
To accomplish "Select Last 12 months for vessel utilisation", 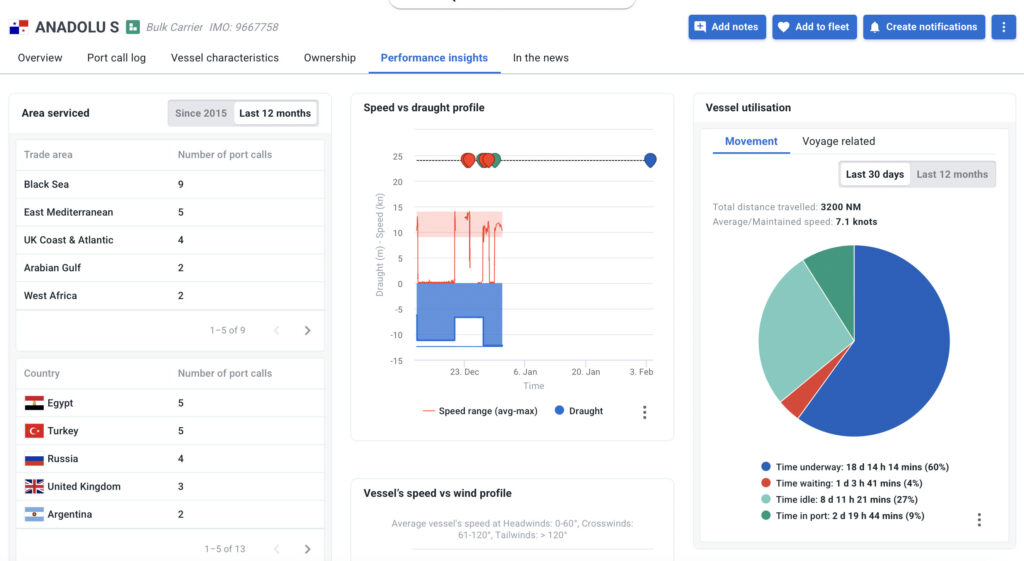I will (x=952, y=174).
